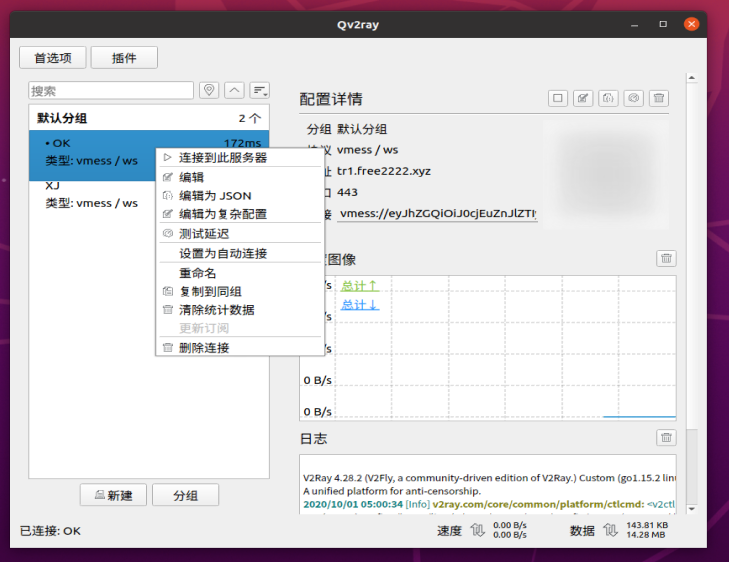
Task: Click the trash icon beside 删除连接
Action: pos(168,348)
